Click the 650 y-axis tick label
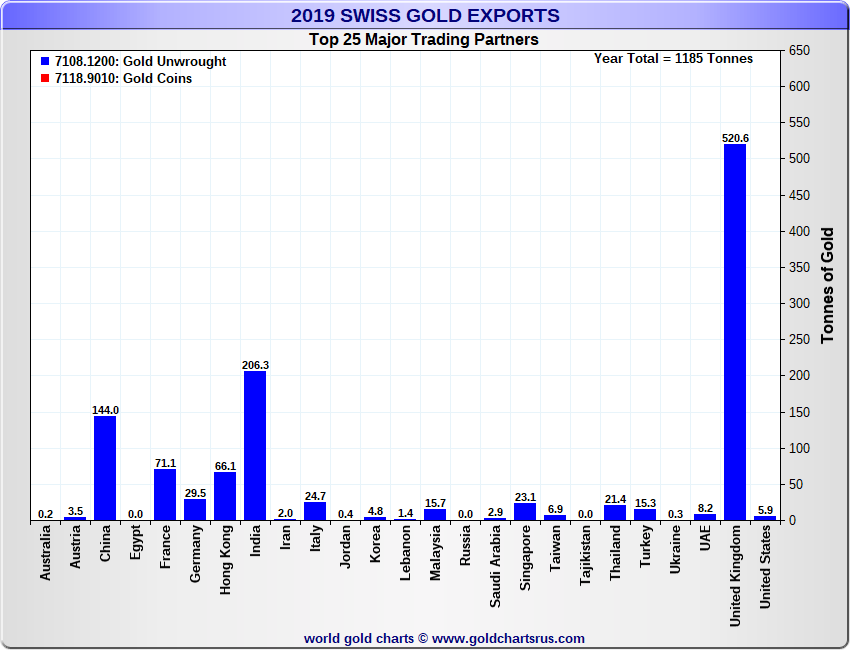 click(799, 50)
